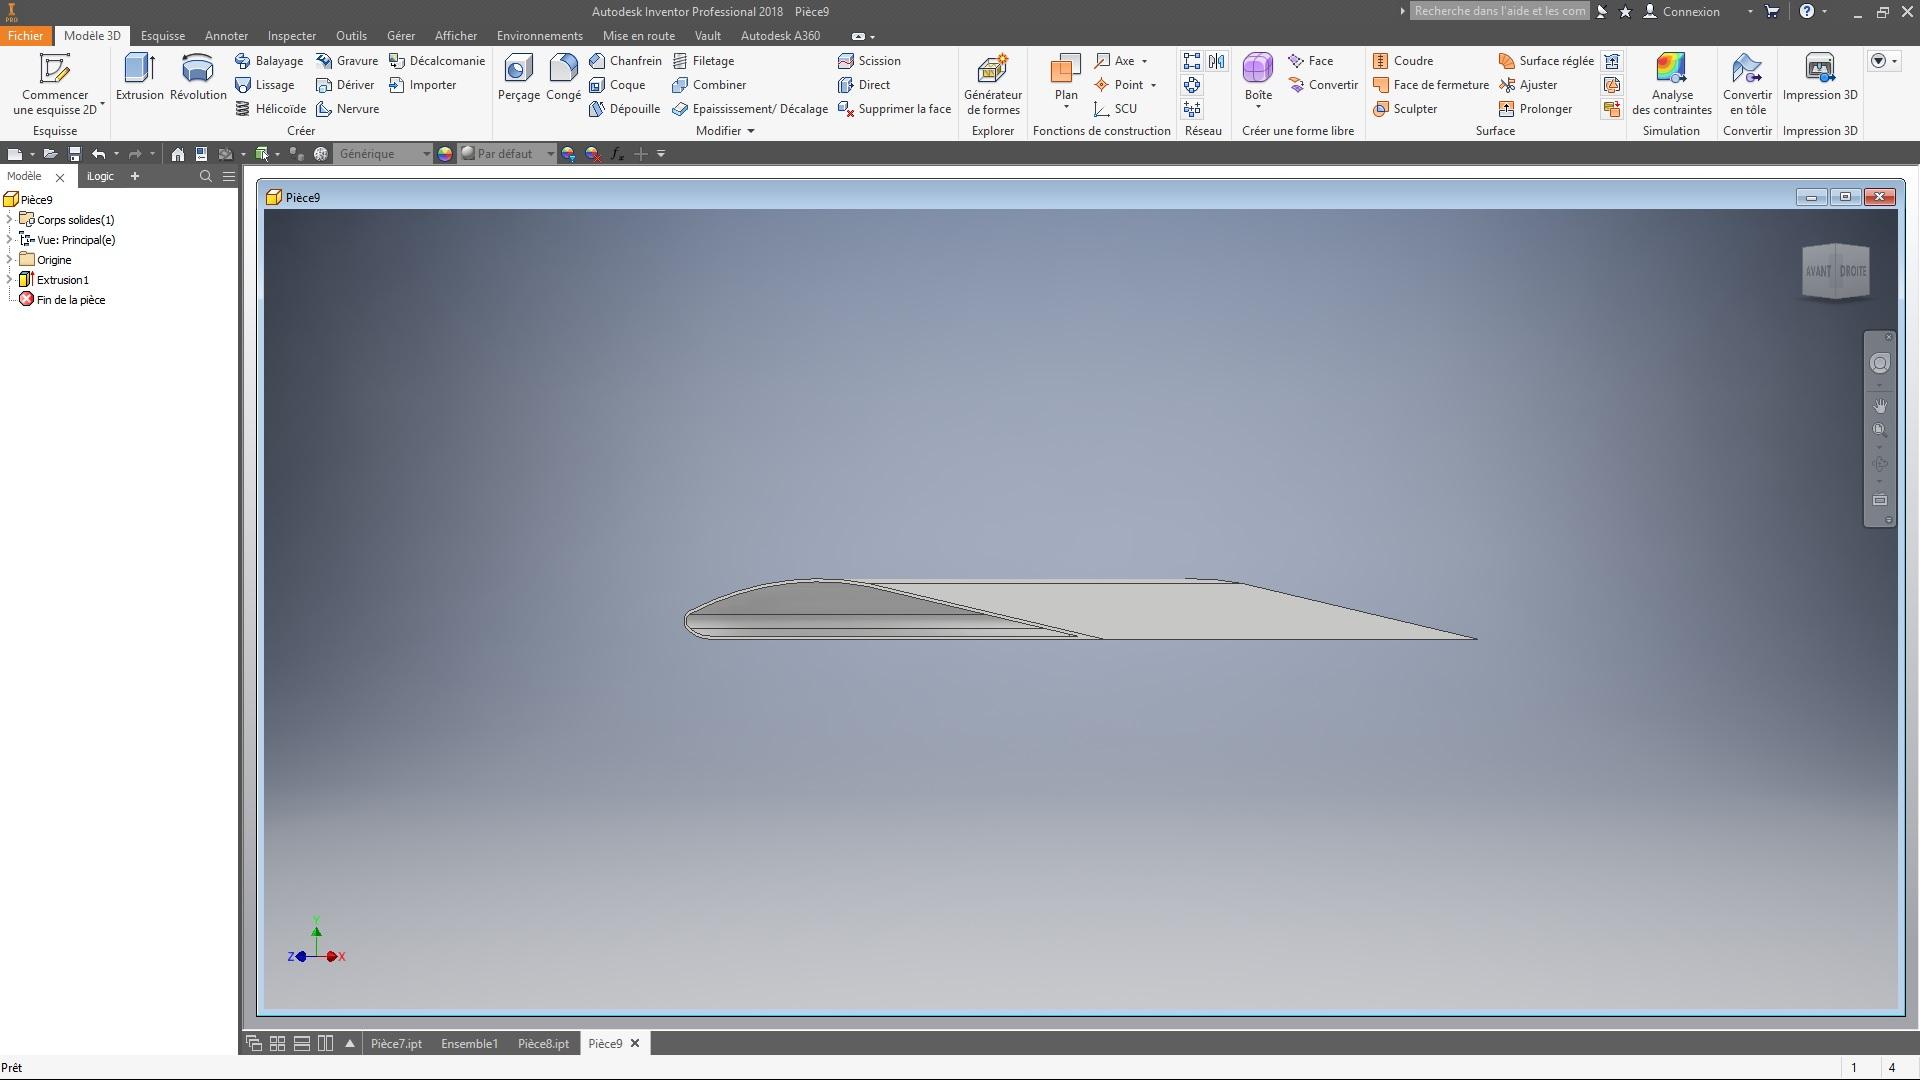Apply a Congé fillet
Screen dimensions: 1920x1080
563,77
